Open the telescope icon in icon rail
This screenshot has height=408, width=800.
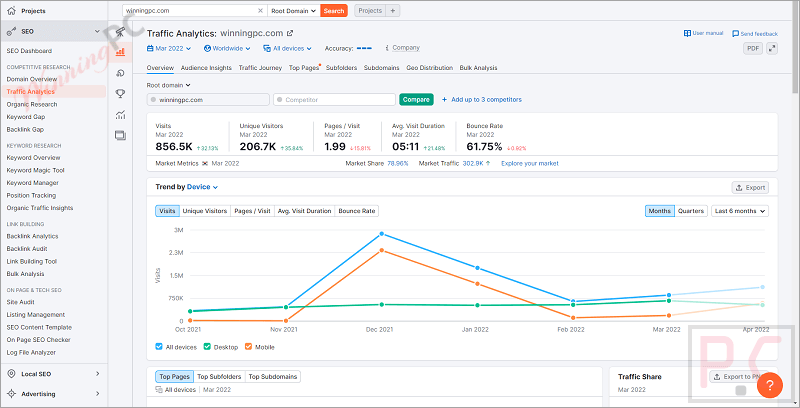point(120,32)
